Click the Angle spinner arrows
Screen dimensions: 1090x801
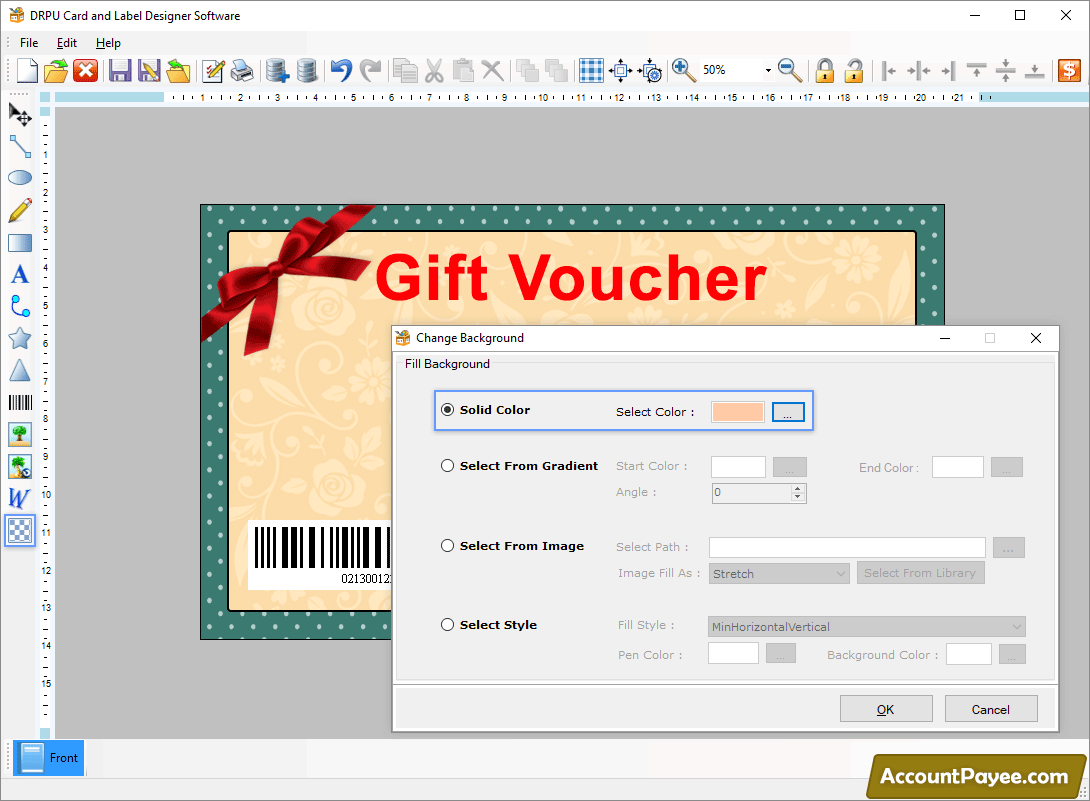[798, 493]
